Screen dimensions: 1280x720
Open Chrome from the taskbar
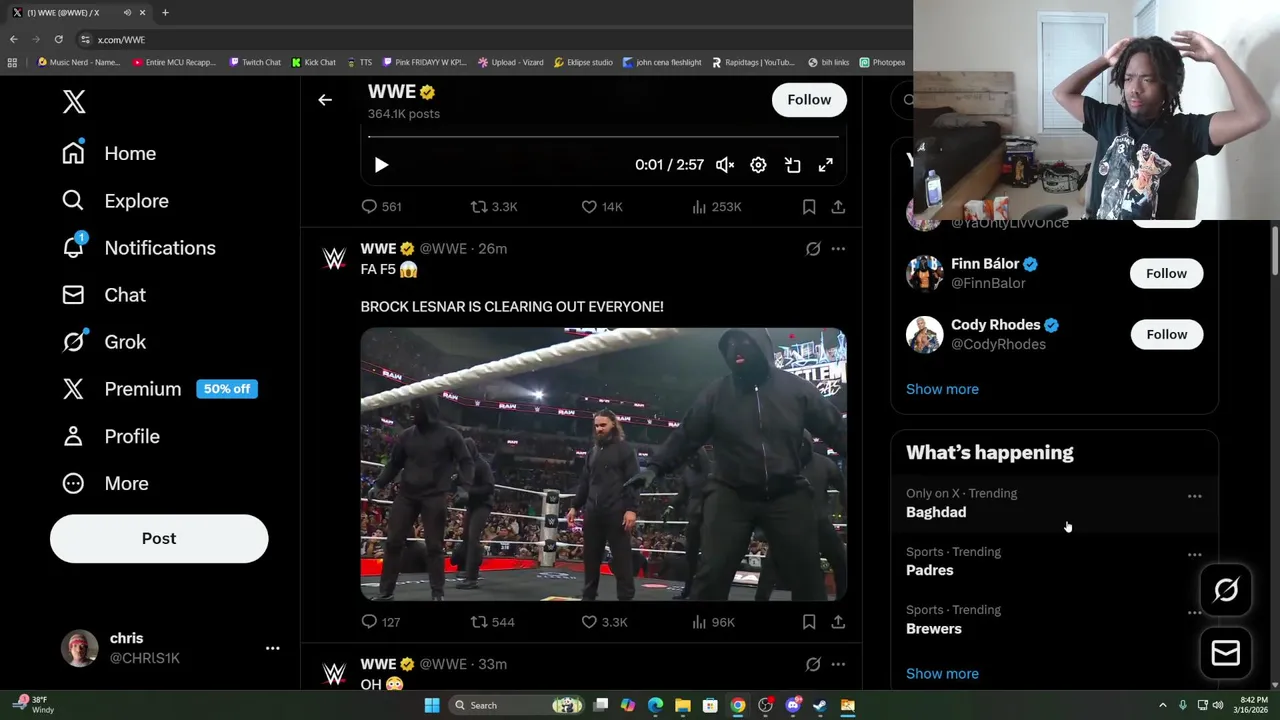[x=738, y=705]
